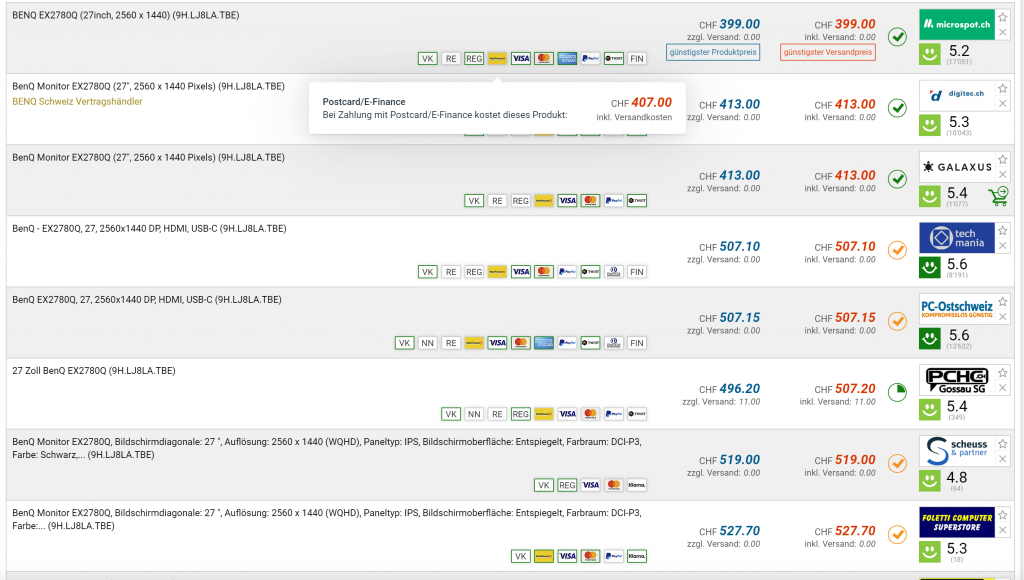Click the PayPal icon in PCHC Gossau row
The width and height of the screenshot is (1024, 580).
click(x=614, y=414)
